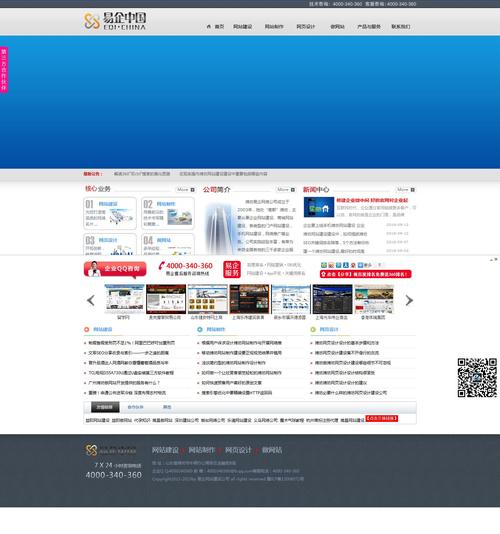Go to the home icon in navigation
This screenshot has height=534, width=500.
tap(209, 26)
